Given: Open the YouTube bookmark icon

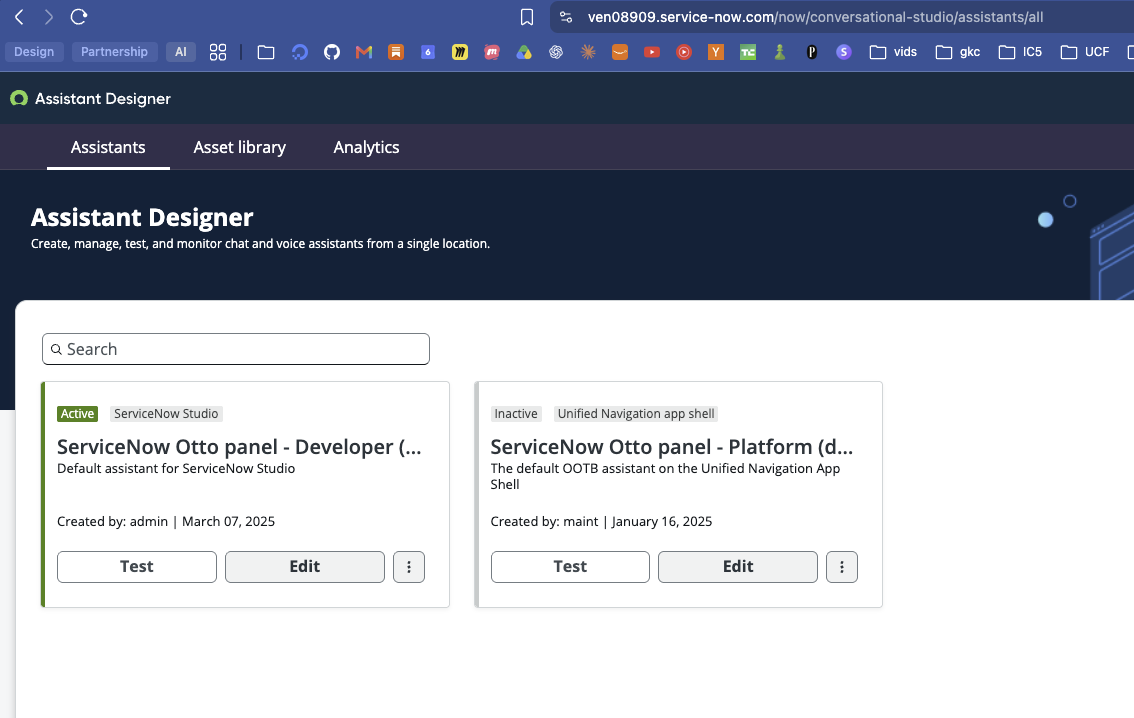Looking at the screenshot, I should click(652, 52).
